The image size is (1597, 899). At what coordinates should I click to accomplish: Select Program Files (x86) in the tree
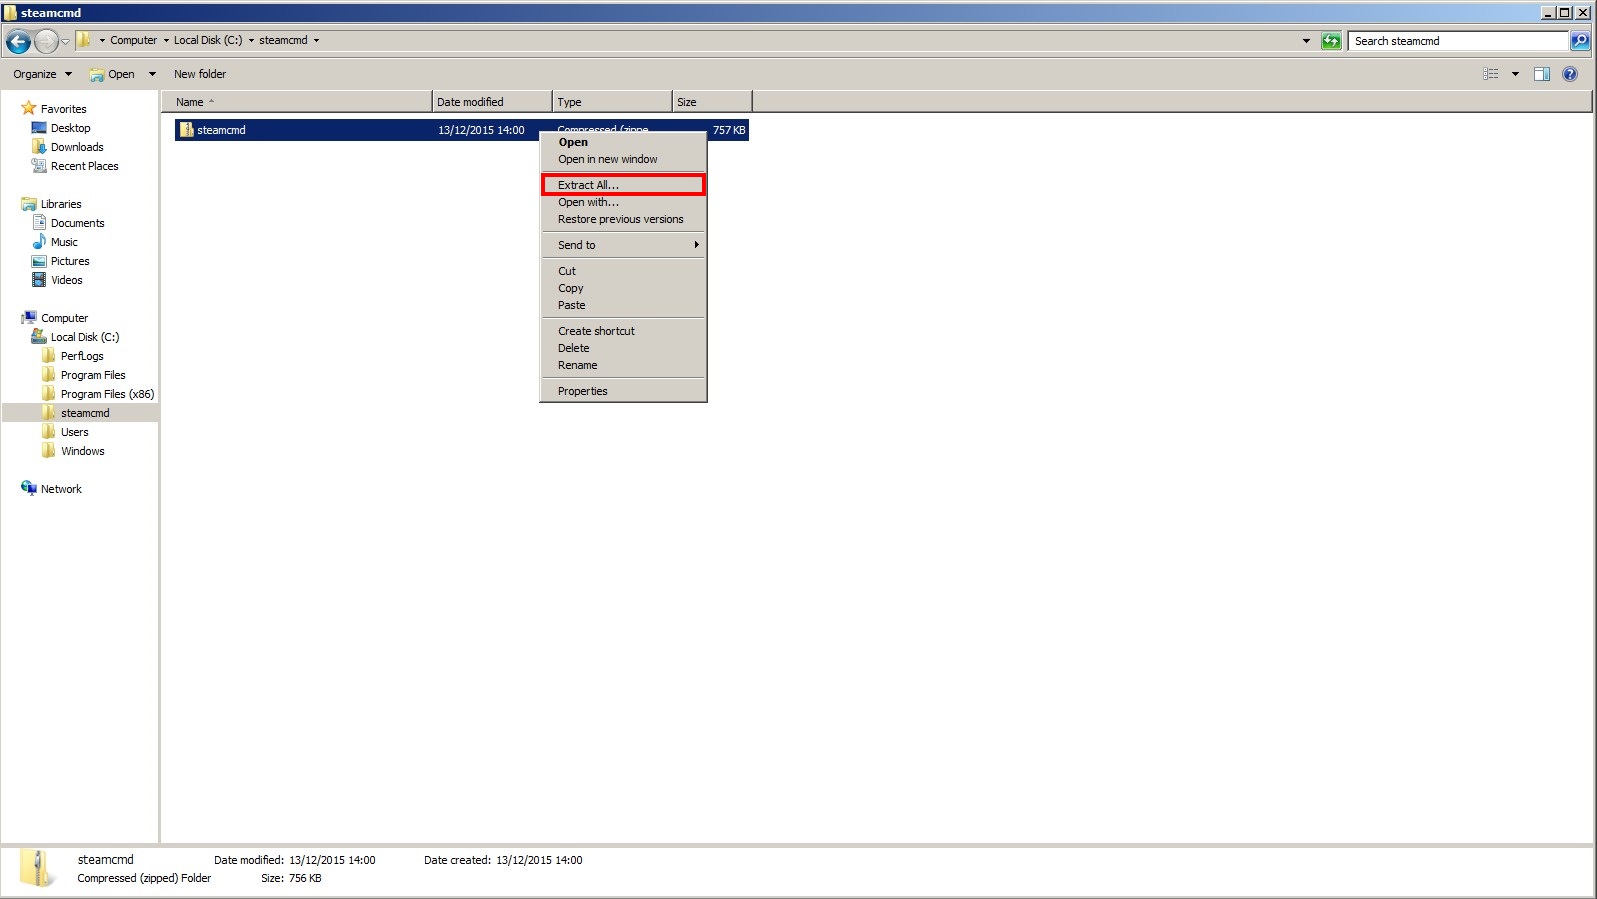pyautogui.click(x=107, y=394)
